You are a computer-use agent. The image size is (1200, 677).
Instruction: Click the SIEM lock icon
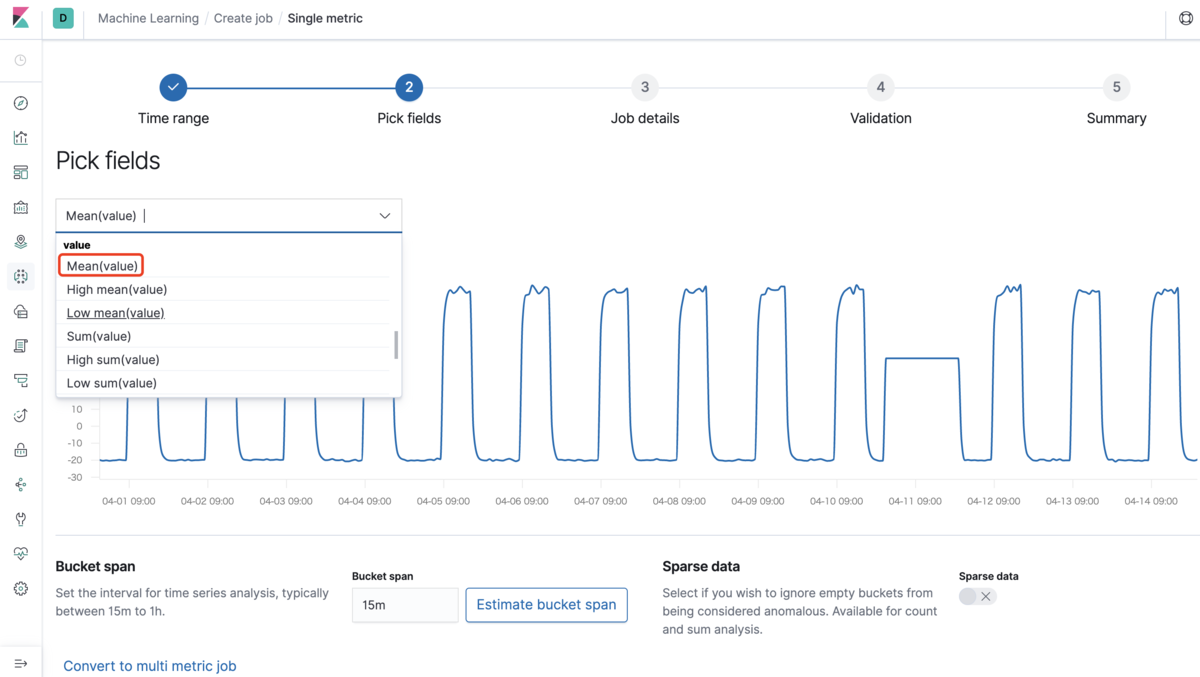(x=20, y=450)
